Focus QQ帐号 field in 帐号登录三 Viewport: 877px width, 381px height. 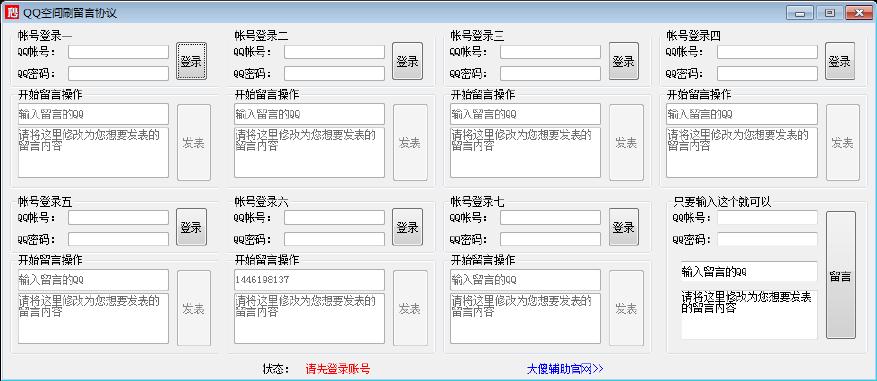tap(550, 52)
